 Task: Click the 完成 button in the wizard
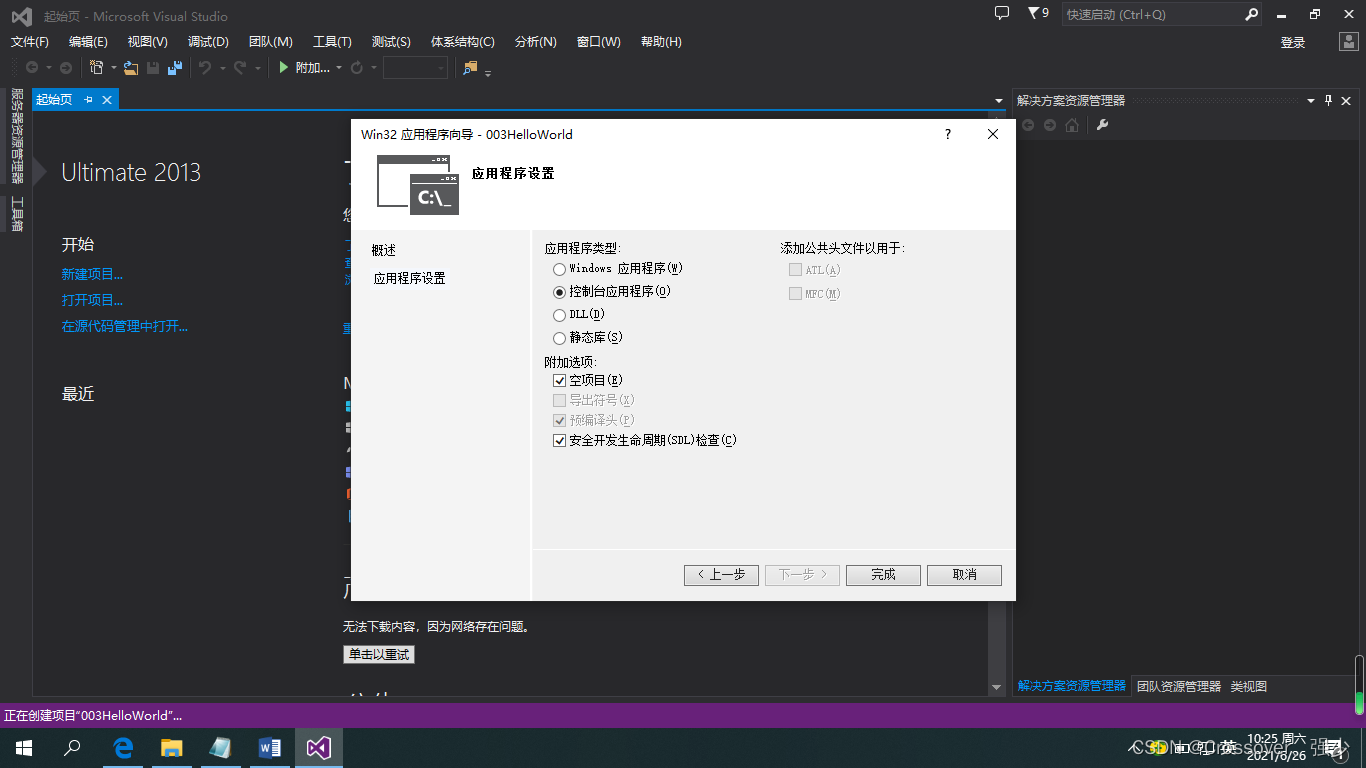(x=883, y=575)
